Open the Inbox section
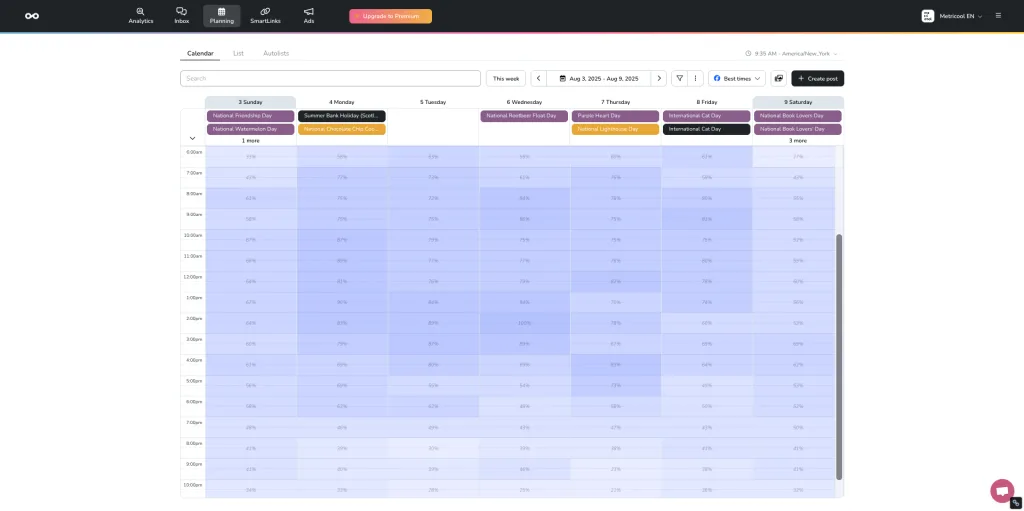This screenshot has width=1024, height=511. (181, 15)
